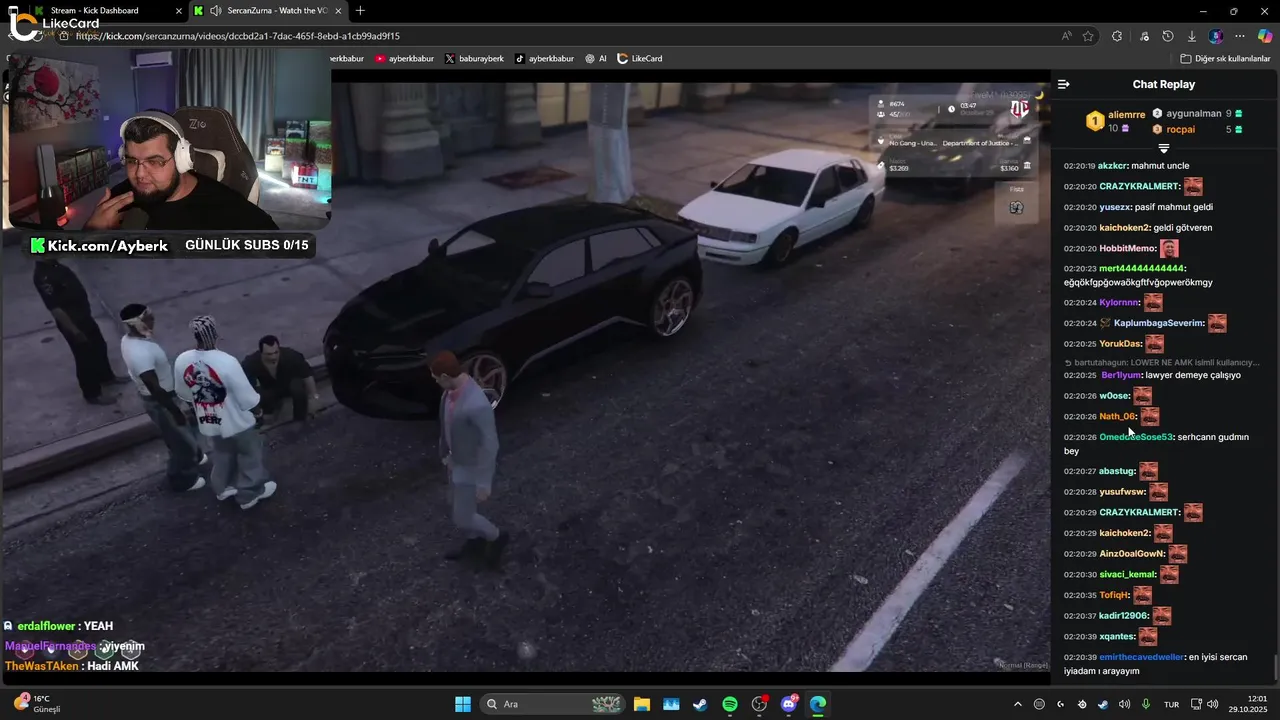
Task: Click Kylornnn's username in chat
Action: tap(1120, 303)
